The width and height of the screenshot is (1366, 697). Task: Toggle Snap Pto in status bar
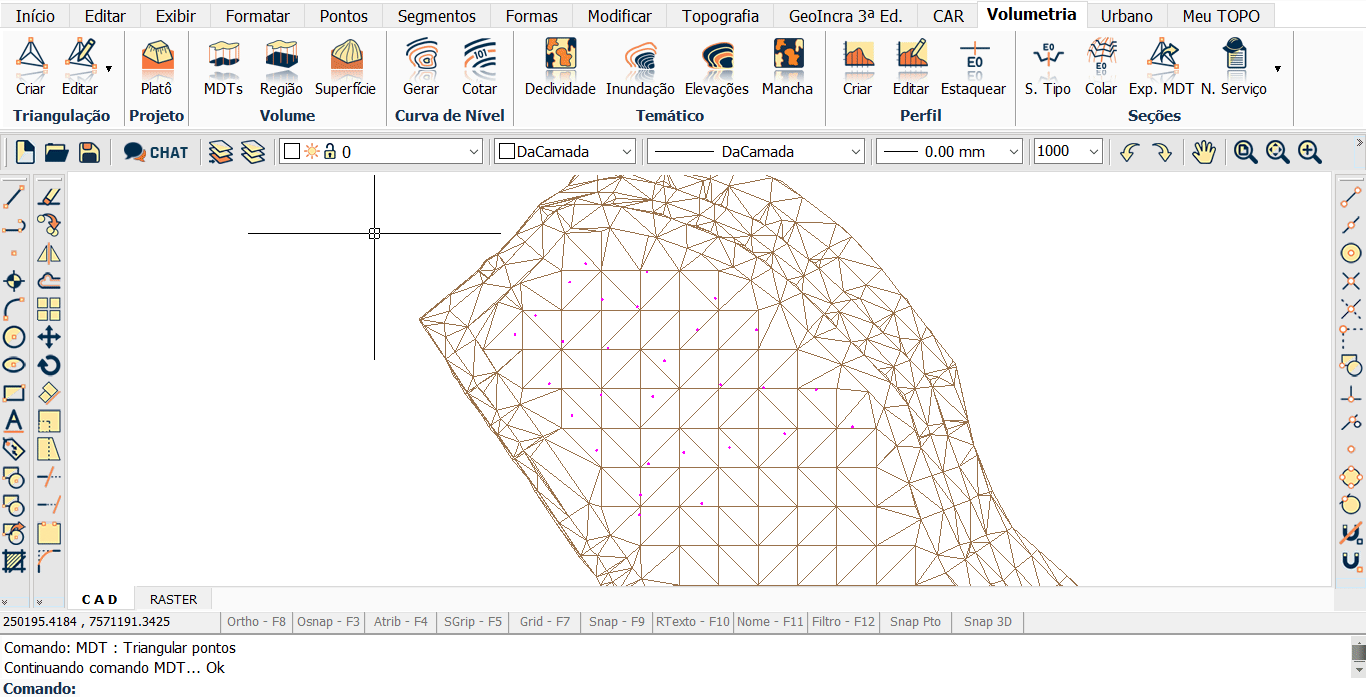pyautogui.click(x=916, y=622)
